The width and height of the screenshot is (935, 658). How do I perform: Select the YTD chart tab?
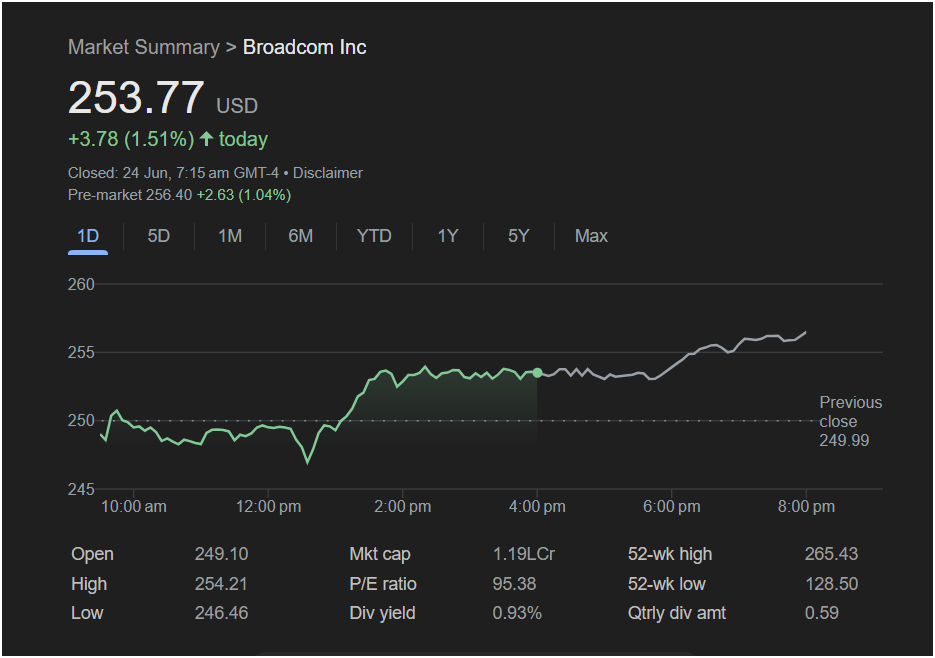pyautogui.click(x=374, y=236)
